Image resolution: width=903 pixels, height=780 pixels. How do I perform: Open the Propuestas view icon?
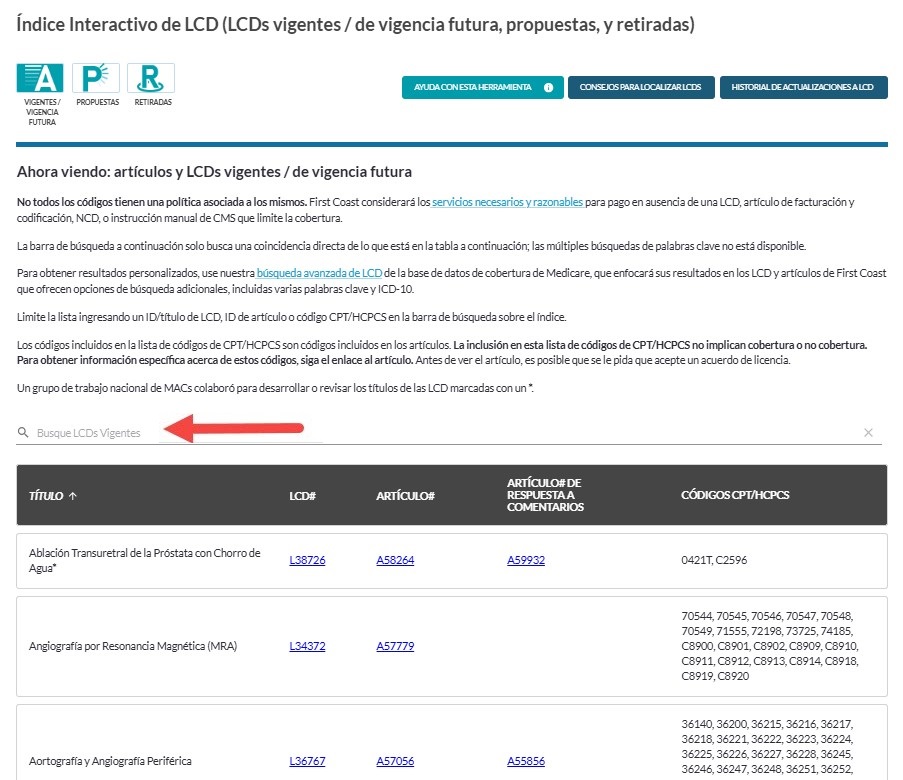pos(96,76)
